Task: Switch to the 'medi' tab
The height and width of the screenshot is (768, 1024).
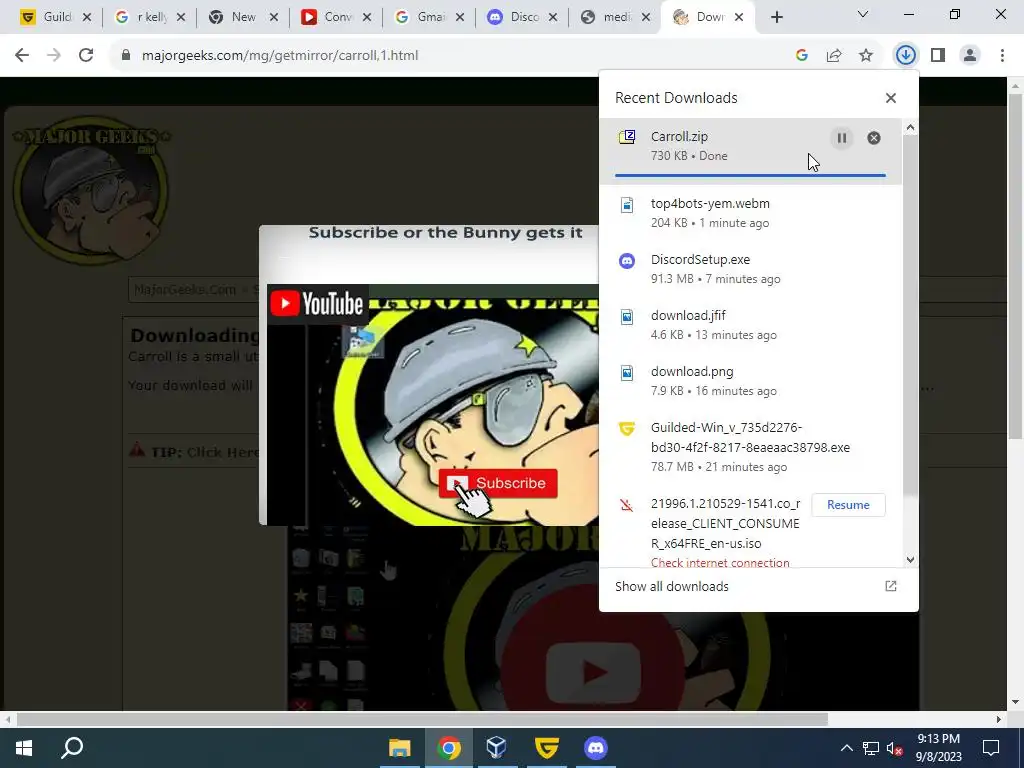Action: click(x=616, y=18)
